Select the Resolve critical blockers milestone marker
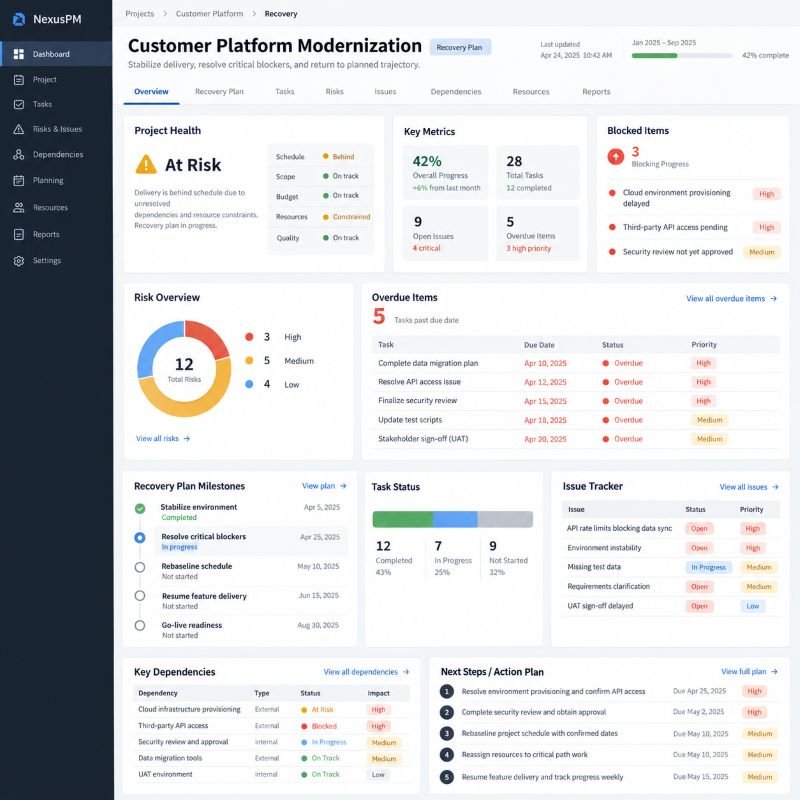The height and width of the screenshot is (800, 800). [x=140, y=537]
